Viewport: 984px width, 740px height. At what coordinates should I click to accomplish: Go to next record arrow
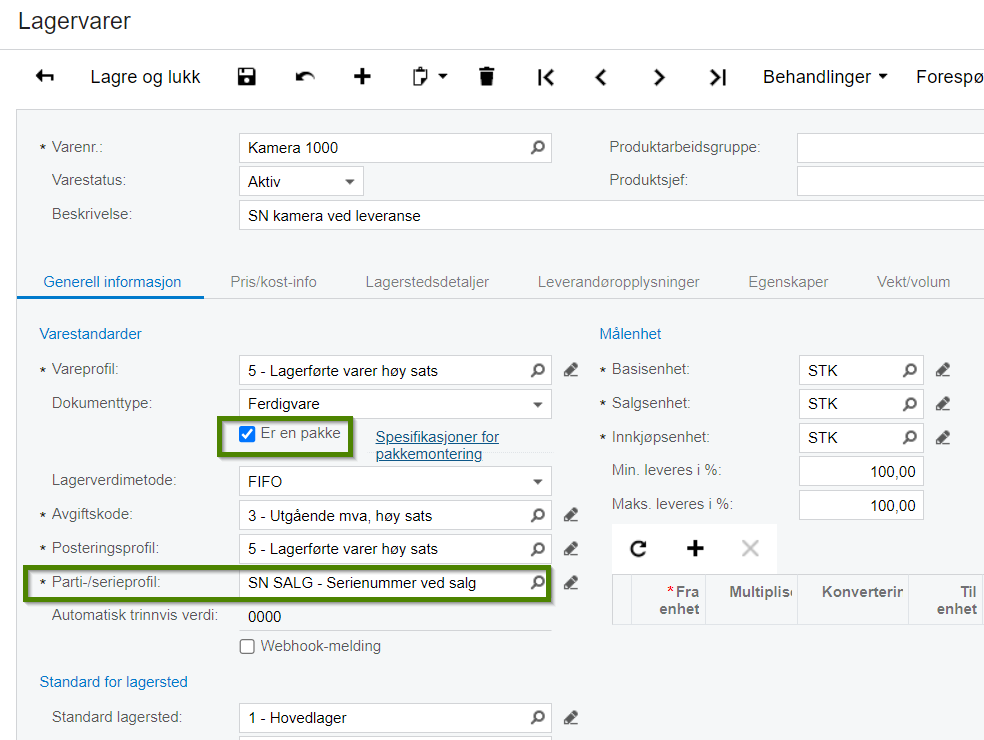pos(658,77)
